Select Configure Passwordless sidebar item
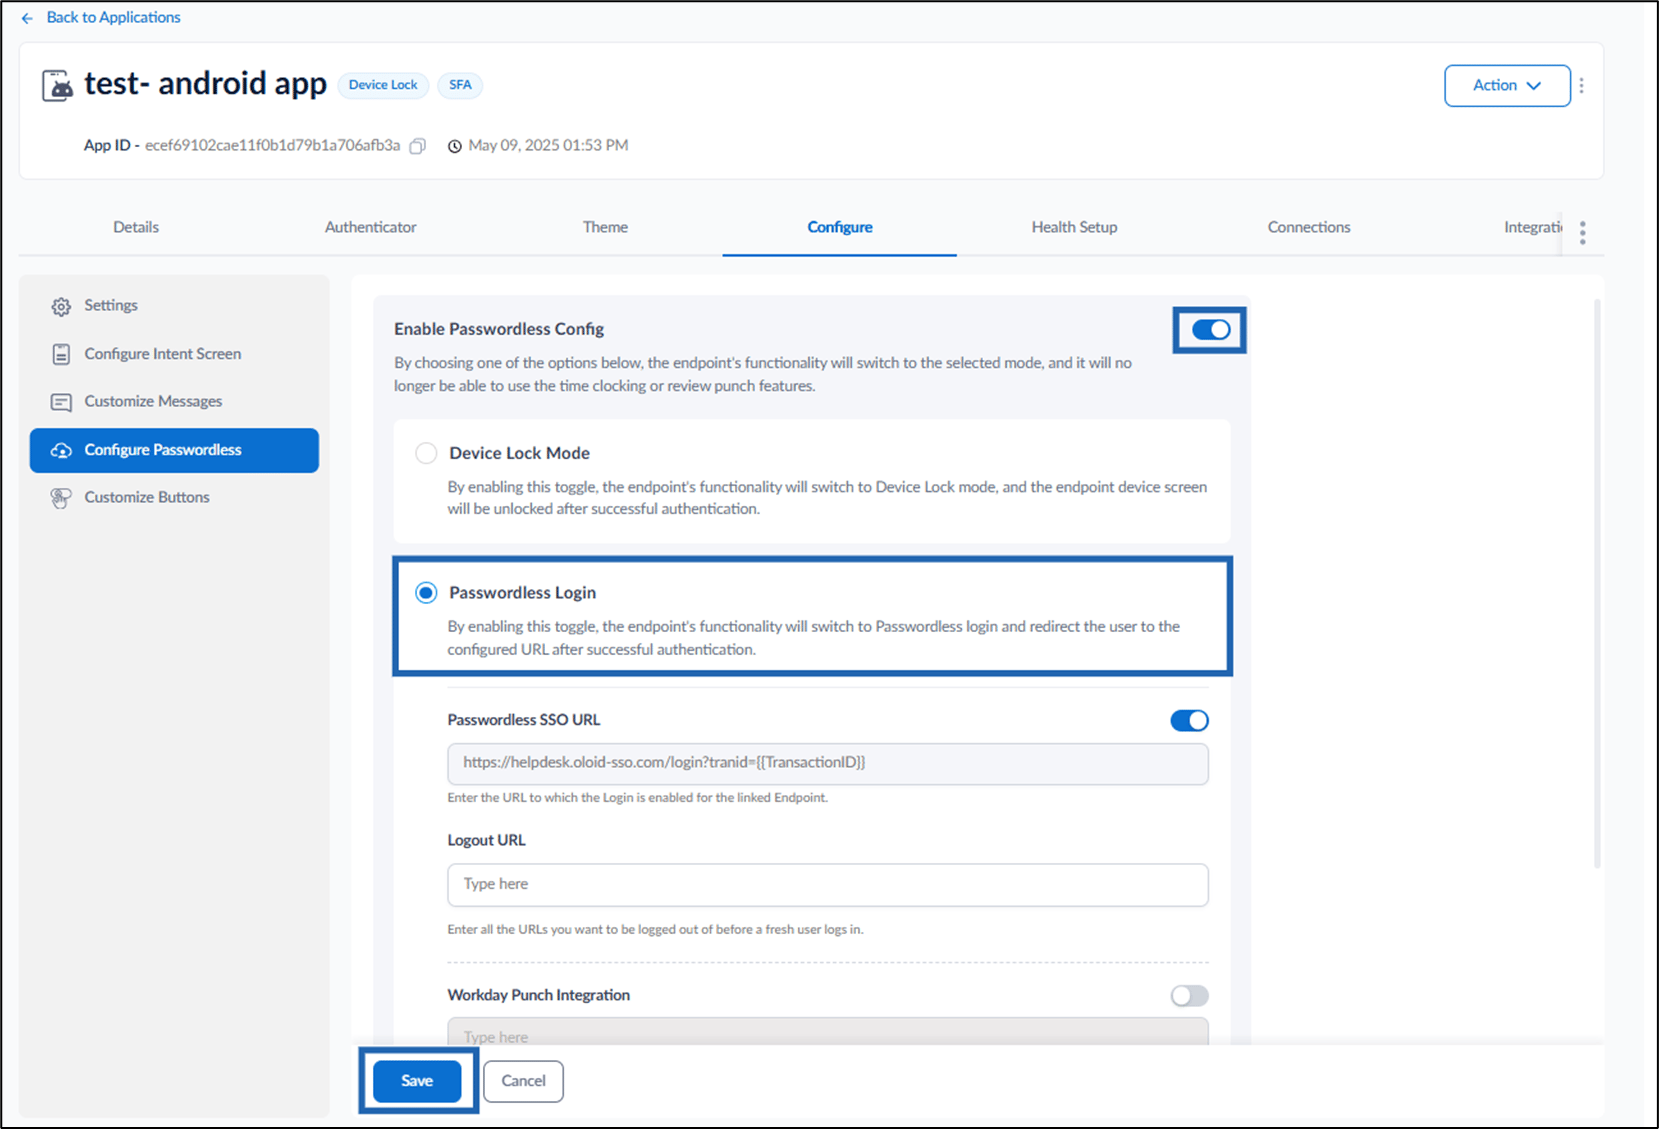This screenshot has width=1659, height=1129. pyautogui.click(x=174, y=451)
